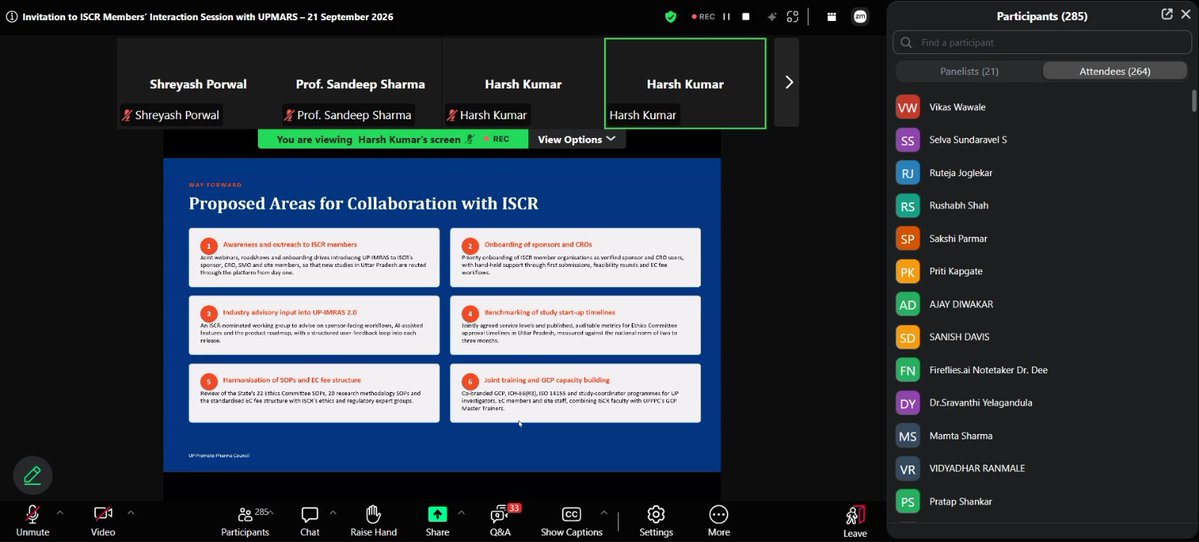Select the AD avatar for AJAY DIWAKAR

(x=908, y=305)
